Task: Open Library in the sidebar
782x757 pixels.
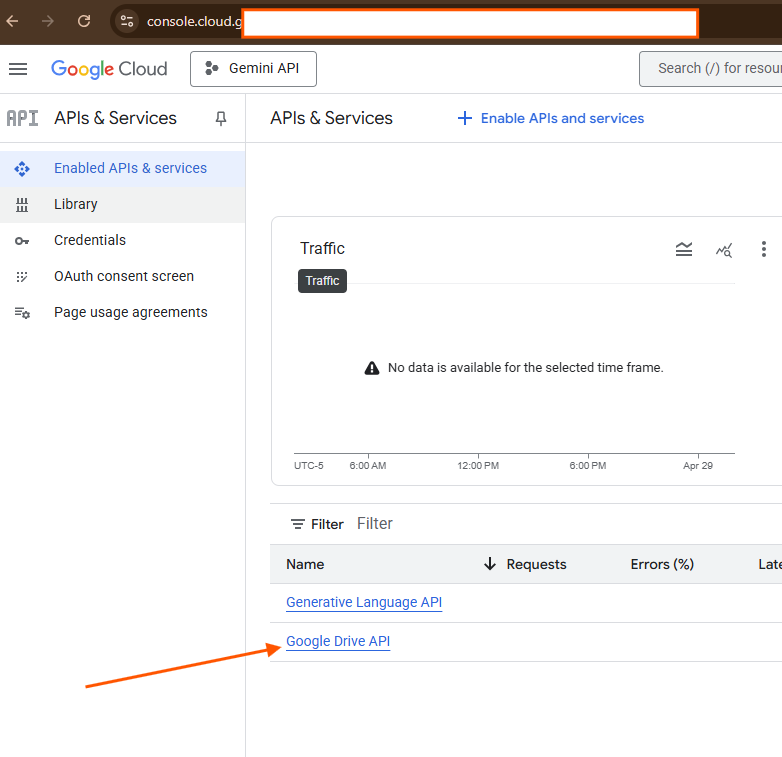Action: [x=123, y=204]
